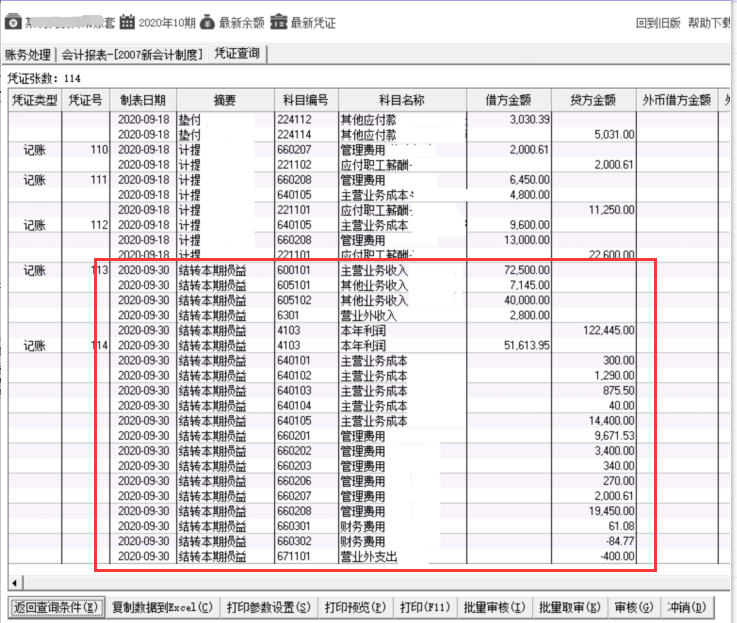Click 批量审核(I) button
737x623 pixels.
(x=494, y=607)
